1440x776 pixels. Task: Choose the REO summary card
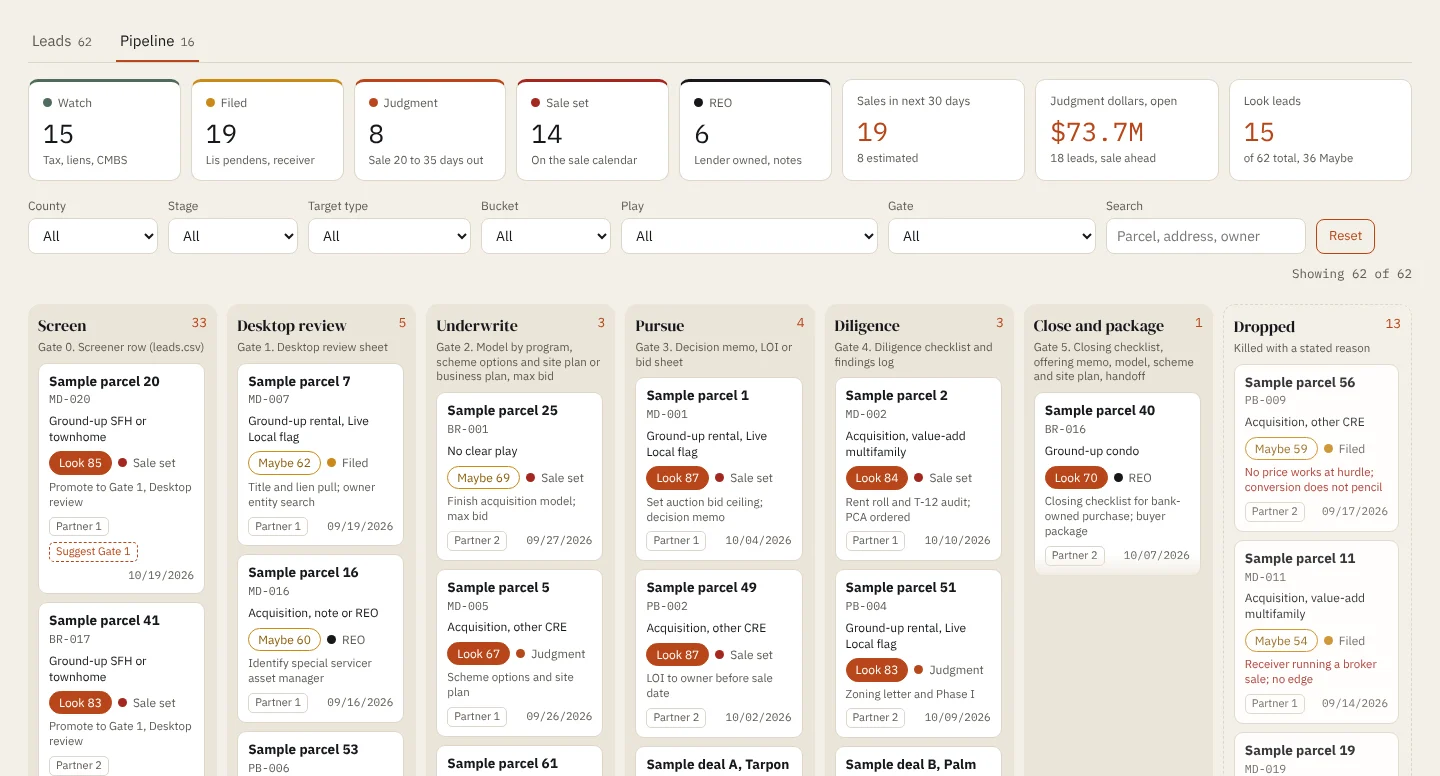[755, 130]
